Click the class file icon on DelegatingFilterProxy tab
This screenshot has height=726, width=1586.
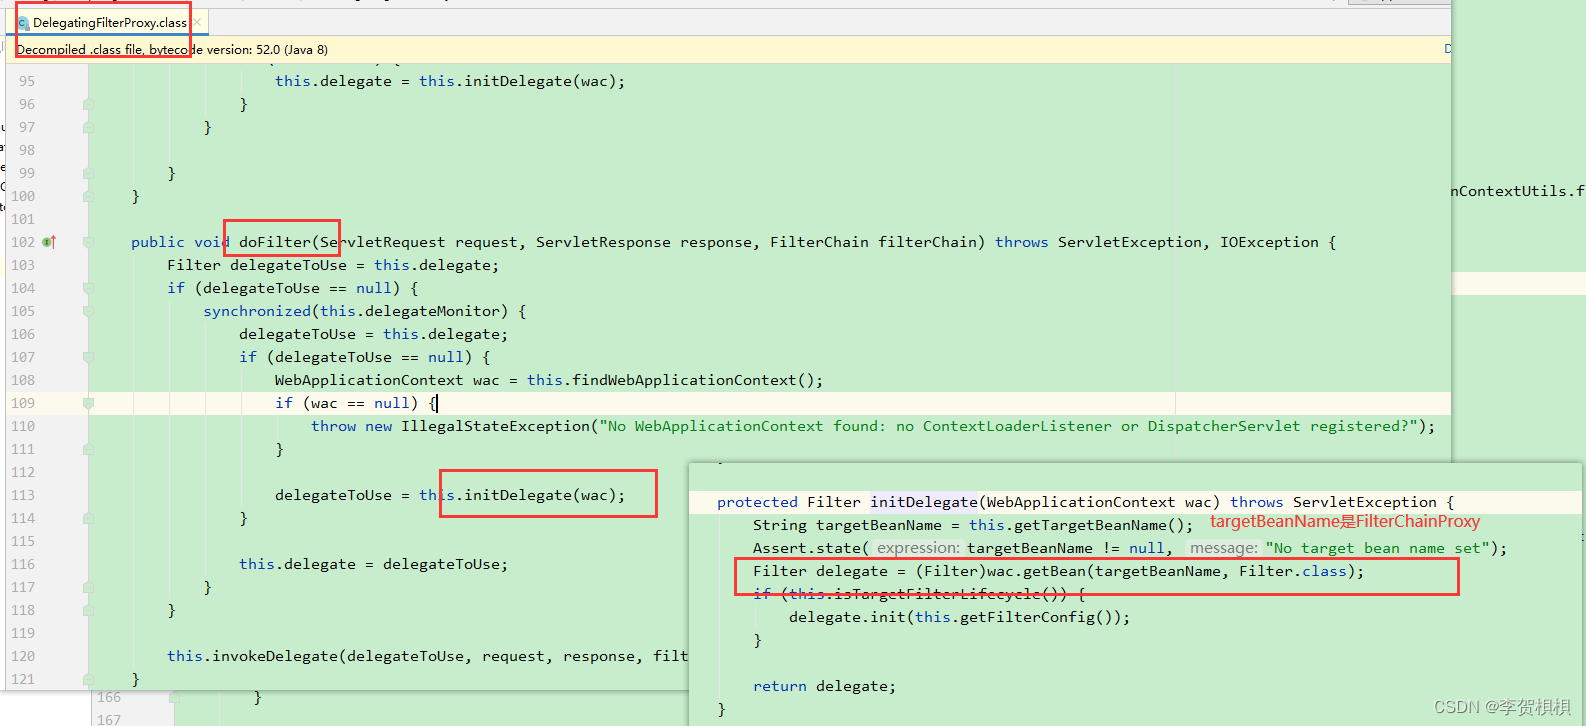tap(23, 23)
